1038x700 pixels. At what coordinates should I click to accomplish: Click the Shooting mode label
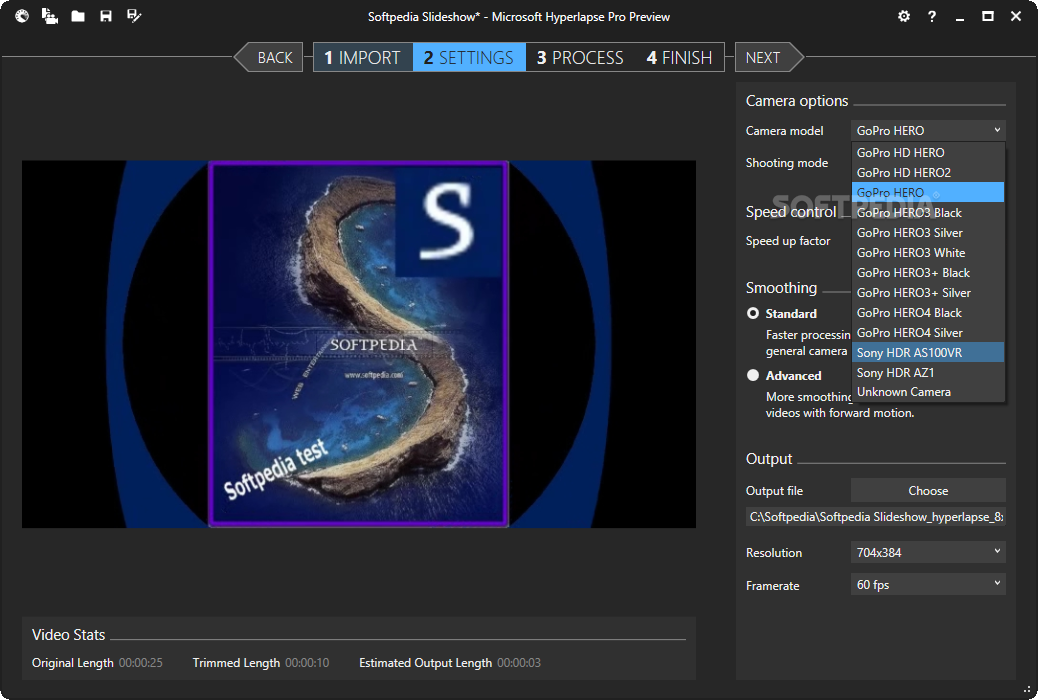786,163
